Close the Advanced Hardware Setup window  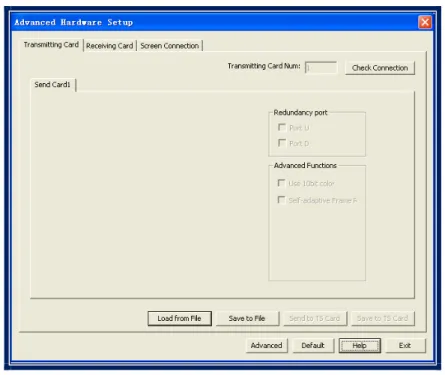[x=425, y=22]
